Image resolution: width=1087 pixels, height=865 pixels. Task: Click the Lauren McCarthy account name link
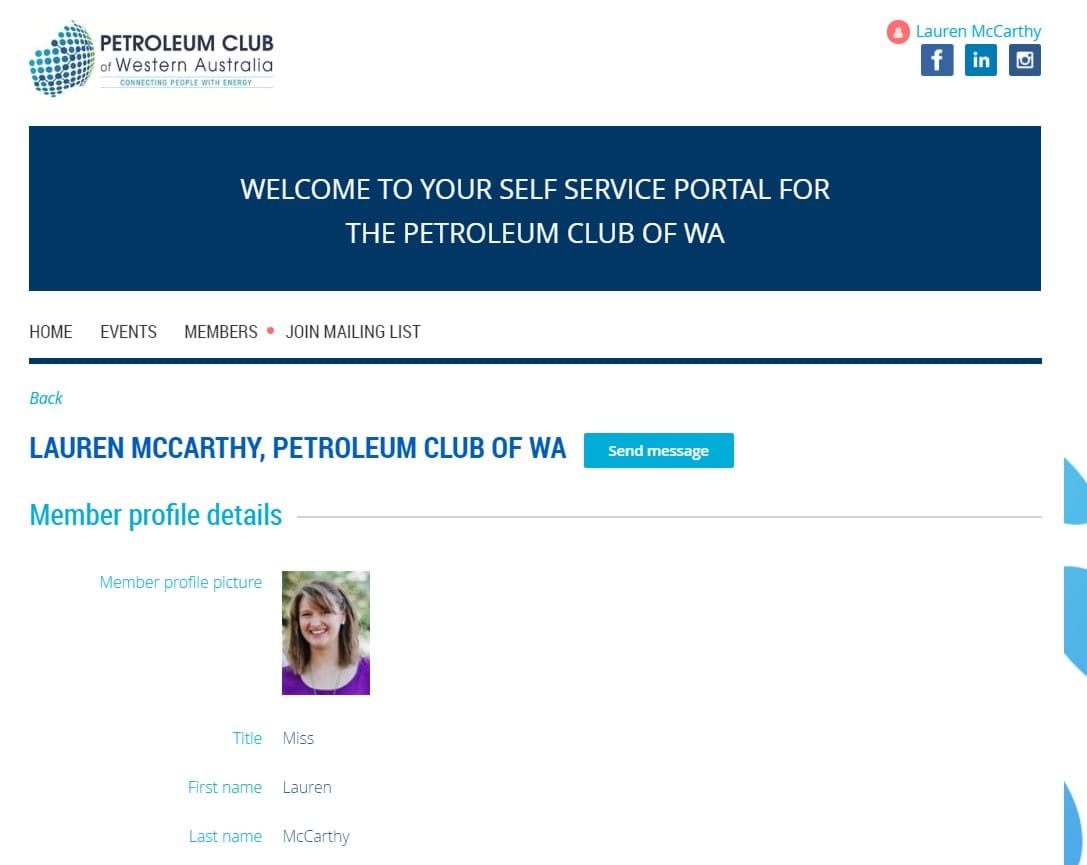pos(978,31)
